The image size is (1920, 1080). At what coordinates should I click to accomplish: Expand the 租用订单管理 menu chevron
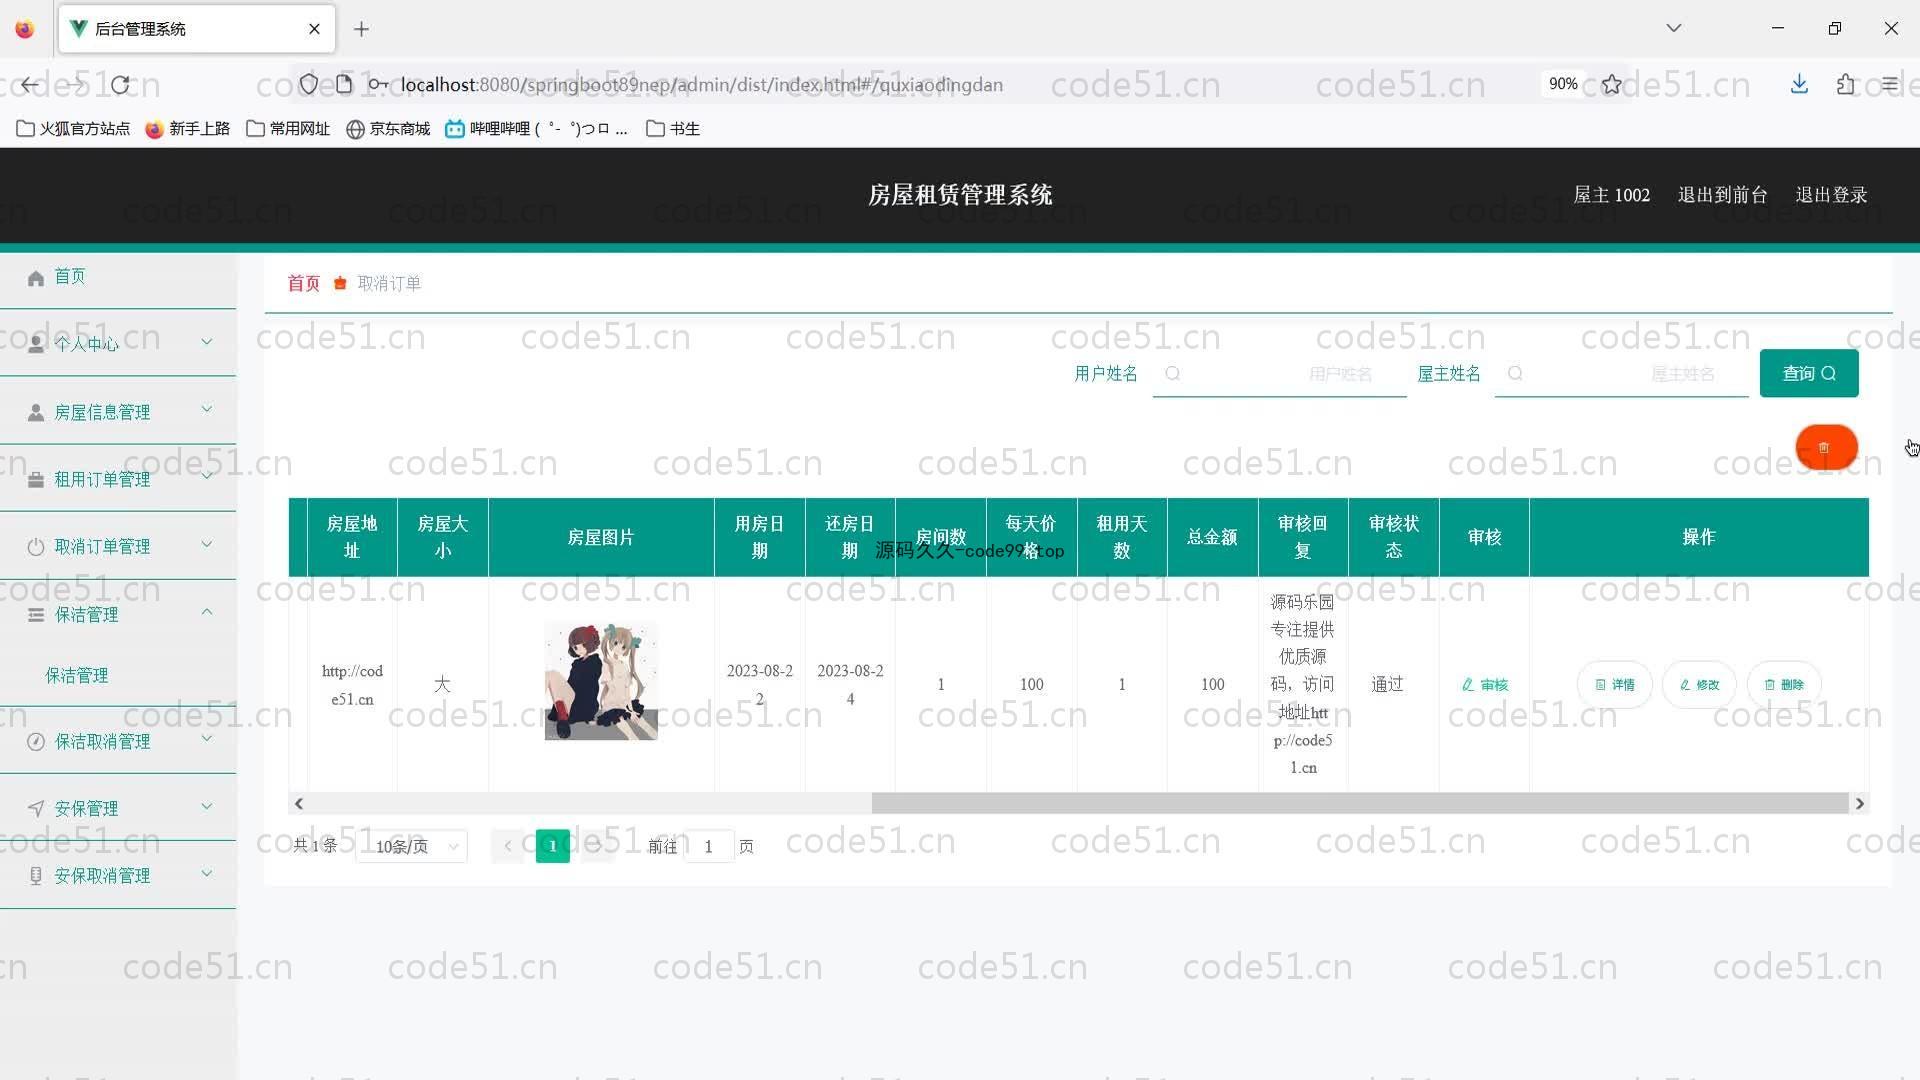(x=207, y=477)
